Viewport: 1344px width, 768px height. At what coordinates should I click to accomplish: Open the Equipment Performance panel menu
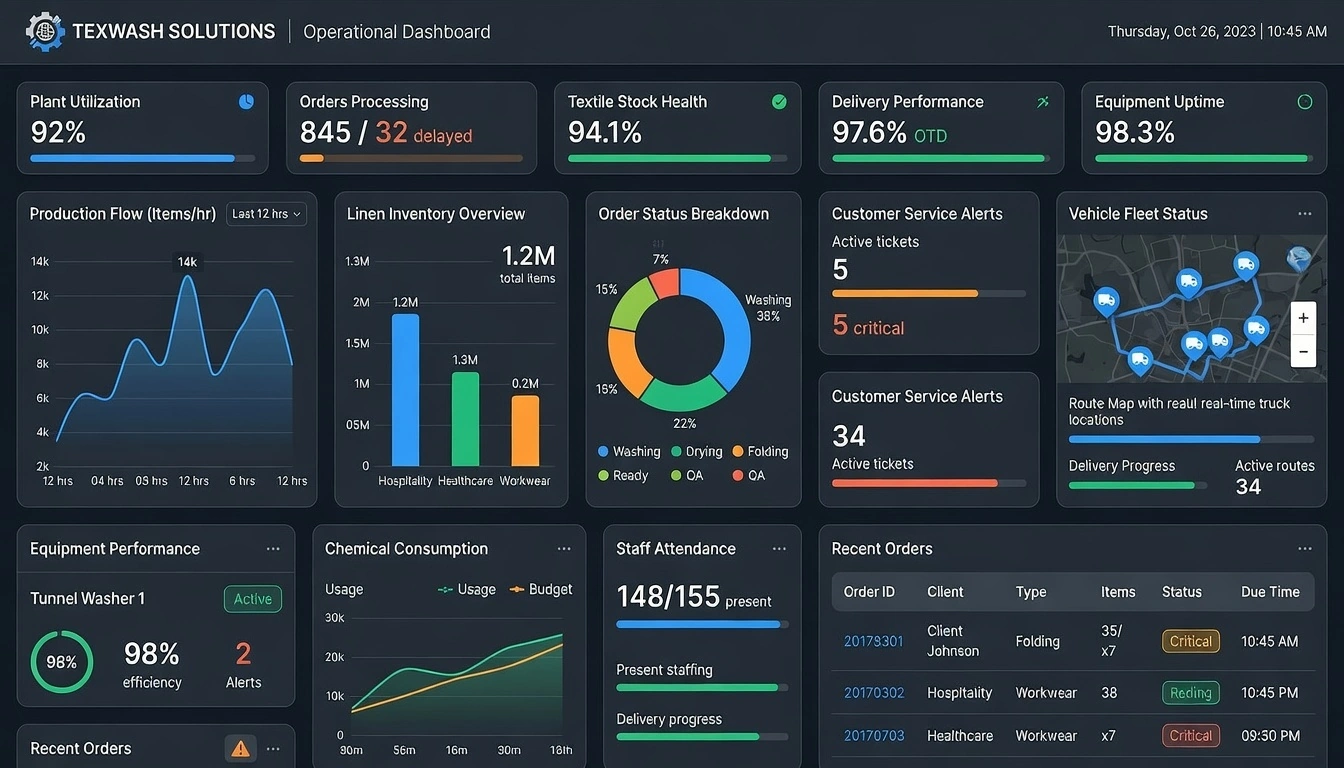pos(273,548)
